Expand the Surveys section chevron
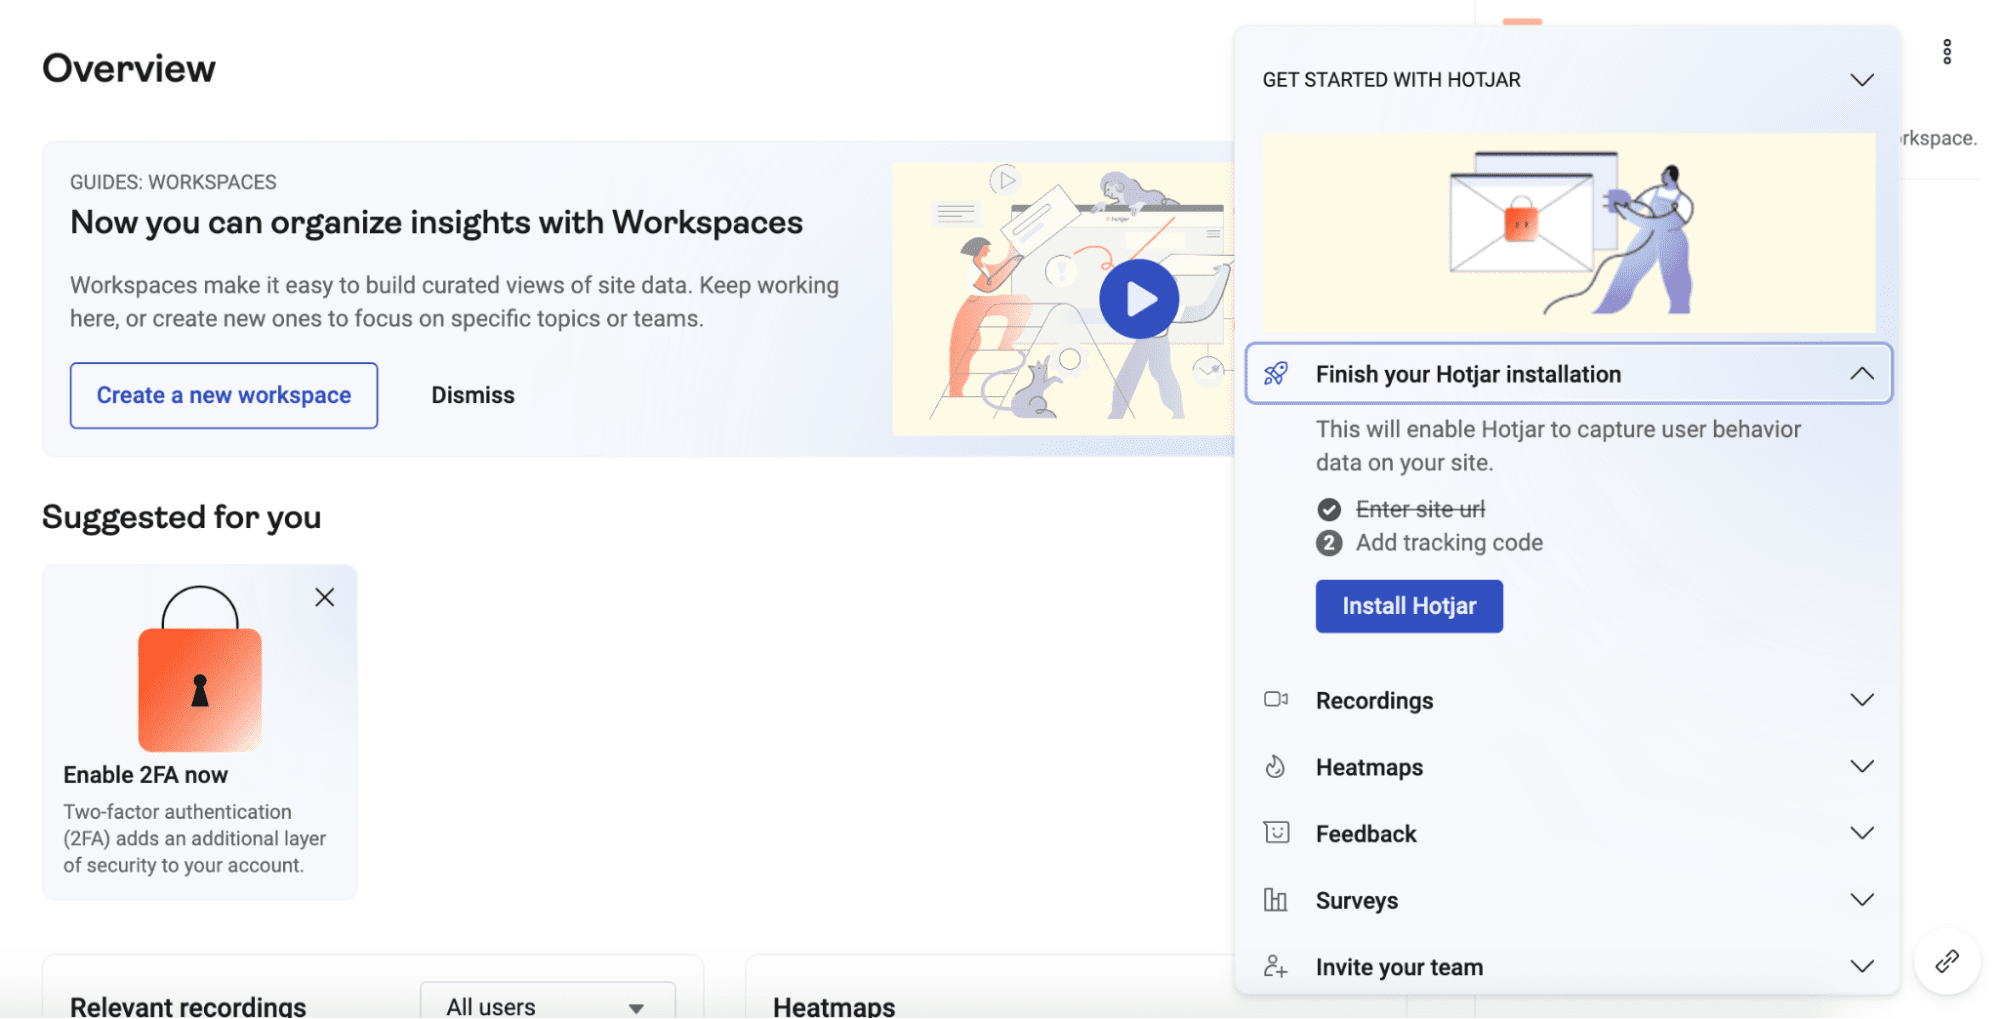 pyautogui.click(x=1861, y=900)
